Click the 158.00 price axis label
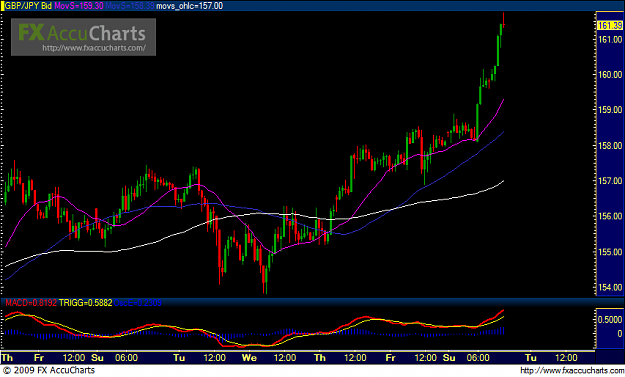625x377 pixels. point(610,145)
